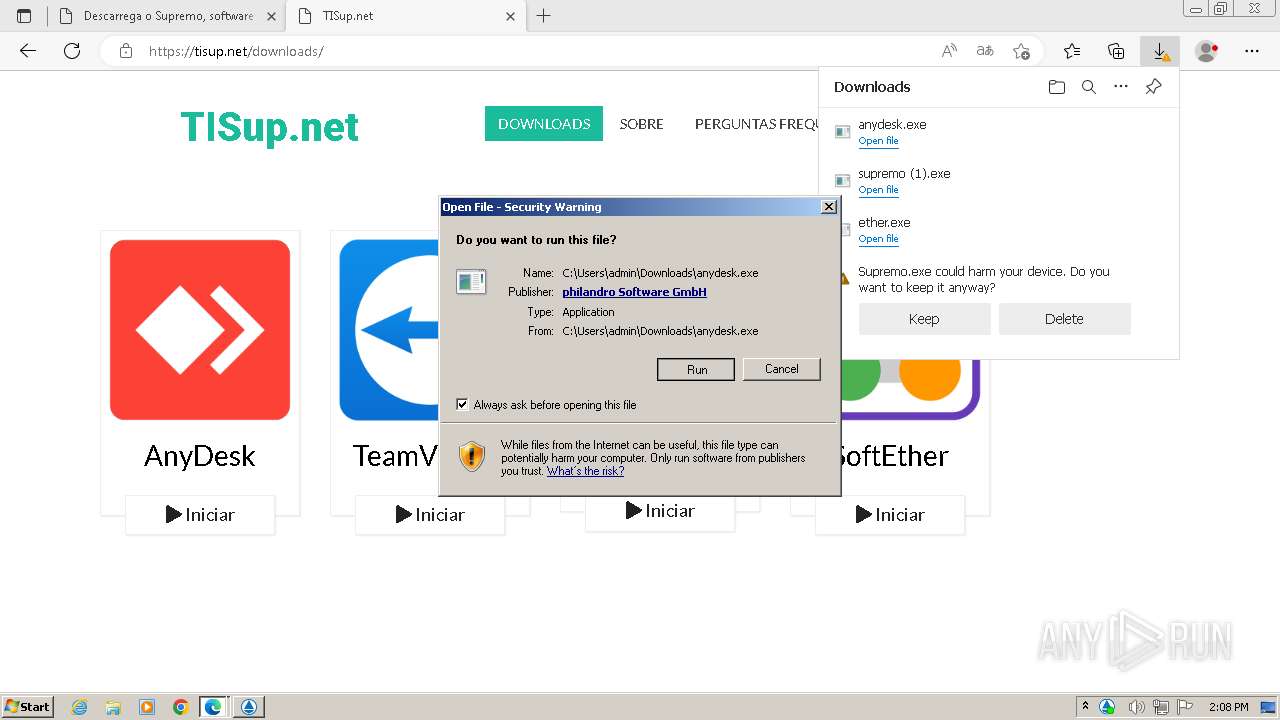Open the translate page icon
The width and height of the screenshot is (1280, 720).
pyautogui.click(x=985, y=51)
